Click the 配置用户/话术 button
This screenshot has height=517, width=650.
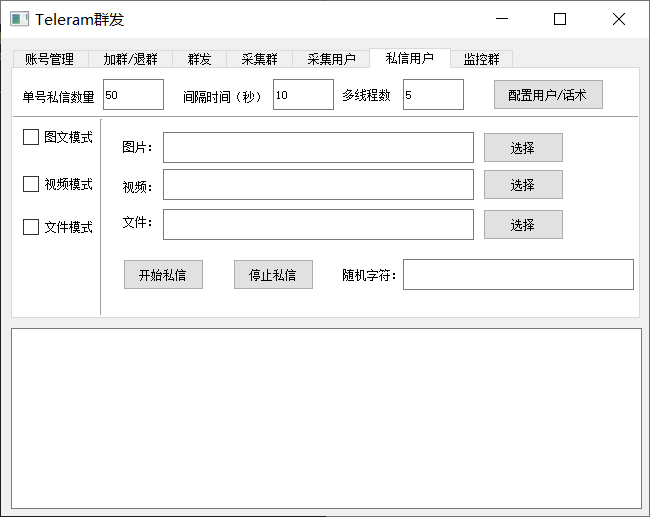[548, 95]
